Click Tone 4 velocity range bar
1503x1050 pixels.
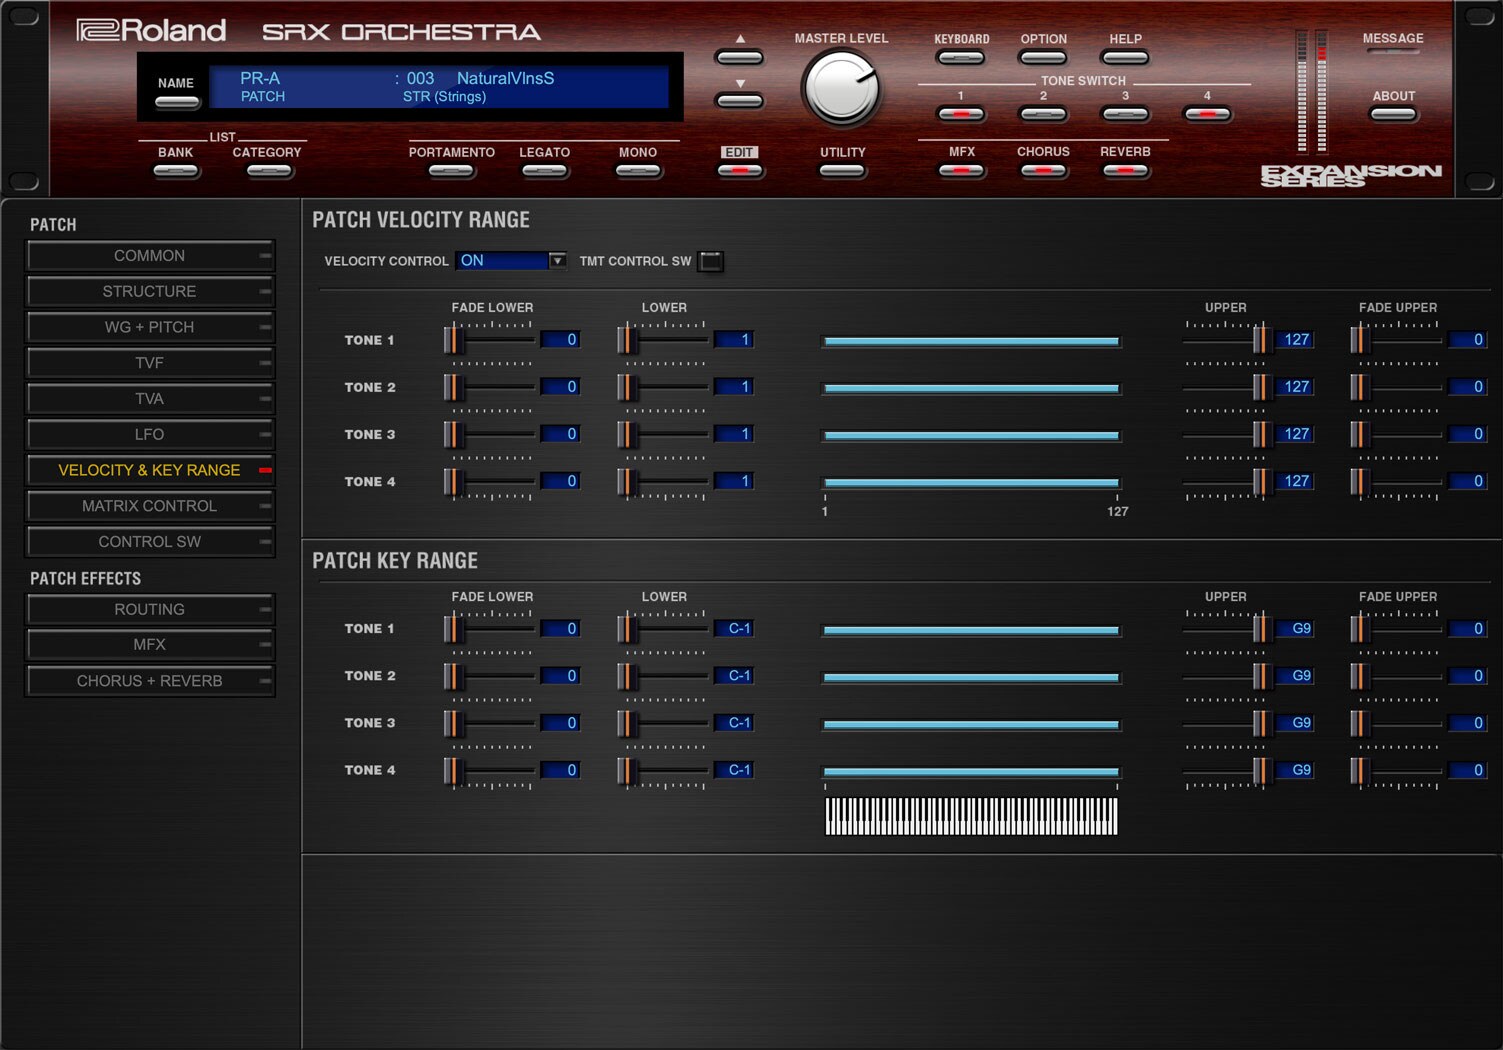point(971,482)
